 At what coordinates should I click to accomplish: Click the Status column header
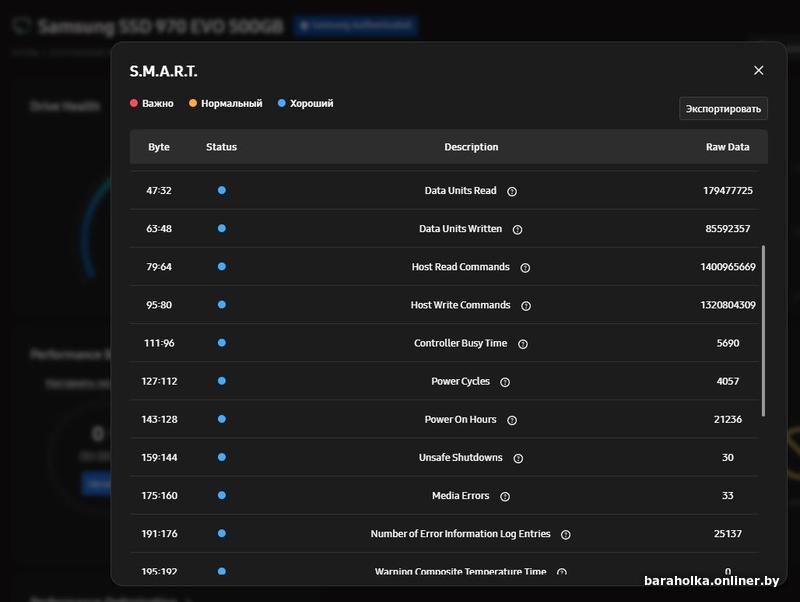click(x=221, y=147)
